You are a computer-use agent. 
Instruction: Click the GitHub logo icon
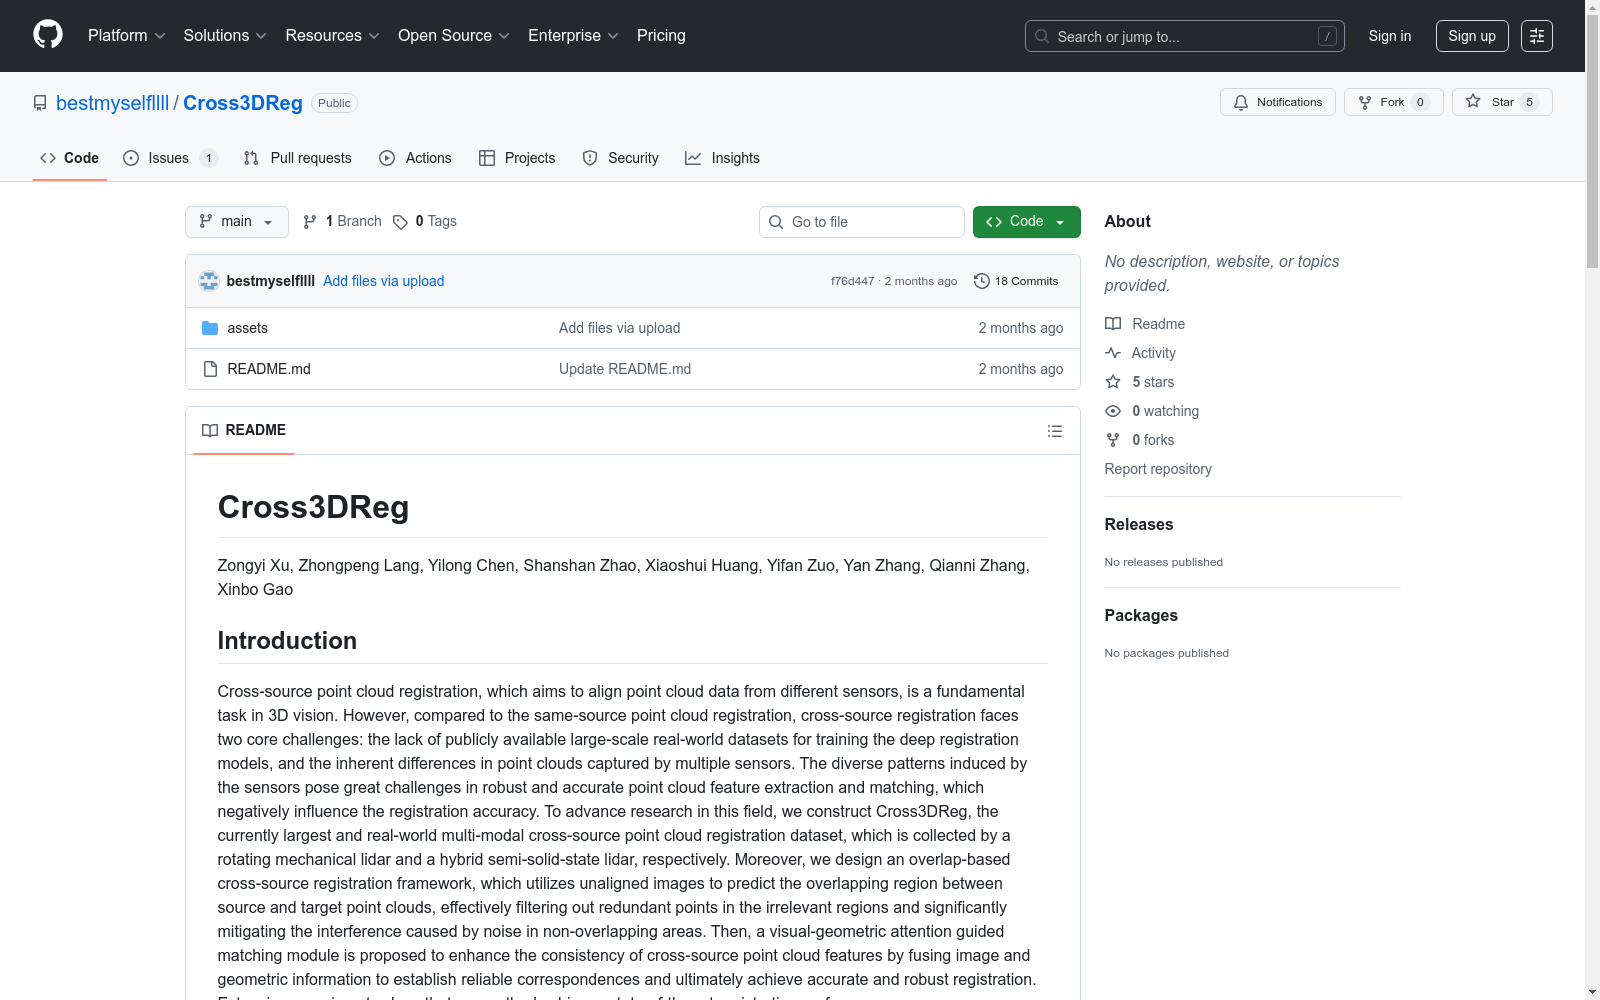point(48,35)
